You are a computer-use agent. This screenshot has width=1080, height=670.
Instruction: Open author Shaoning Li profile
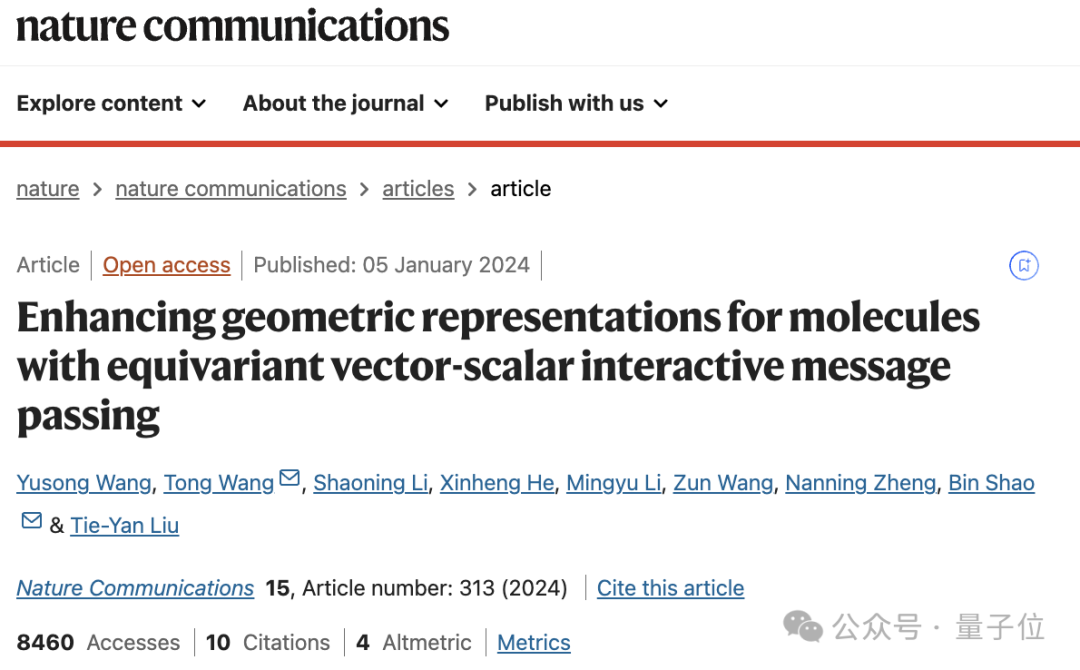tap(371, 483)
